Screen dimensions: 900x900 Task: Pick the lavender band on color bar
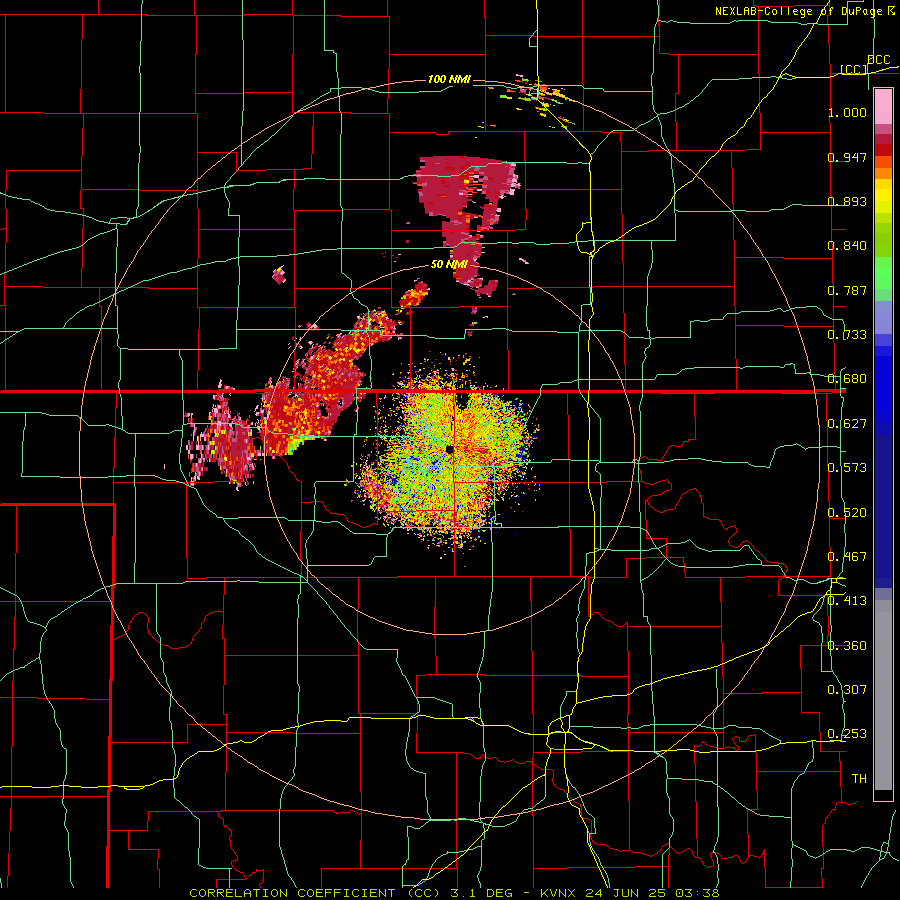(883, 317)
